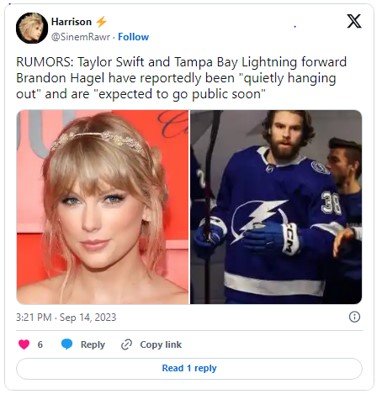Follow the @SinemRawr account
Image resolution: width=382 pixels, height=394 pixels.
(x=133, y=37)
